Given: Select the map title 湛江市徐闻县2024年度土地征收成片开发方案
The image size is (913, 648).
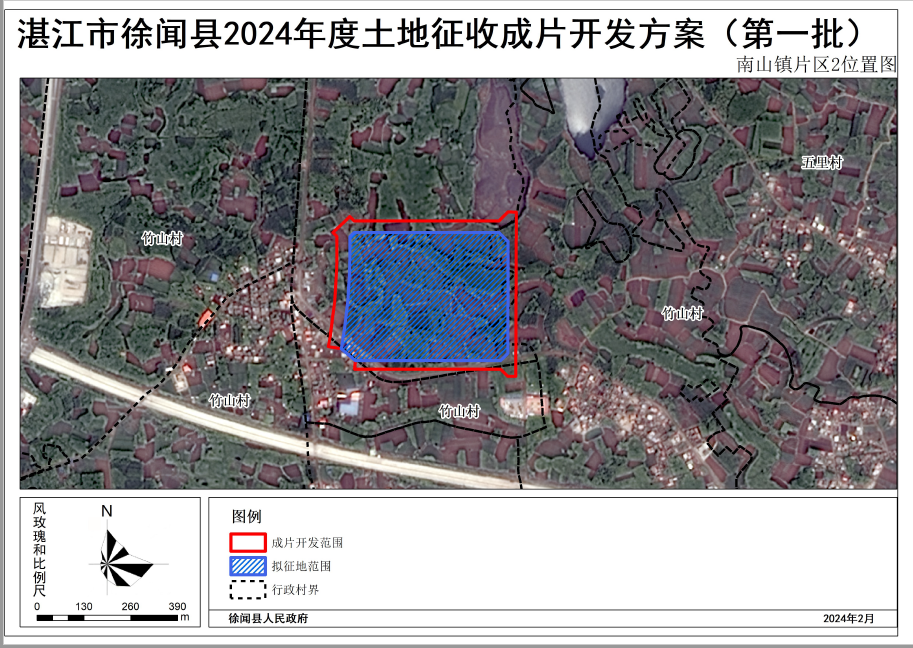Looking at the screenshot, I should [360, 33].
